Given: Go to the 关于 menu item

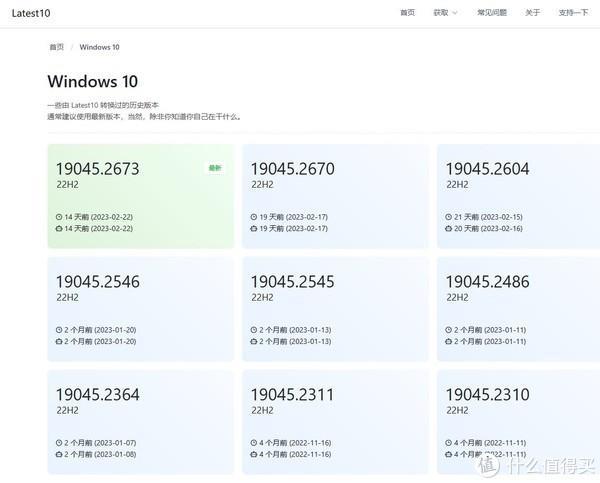Looking at the screenshot, I should click(533, 13).
